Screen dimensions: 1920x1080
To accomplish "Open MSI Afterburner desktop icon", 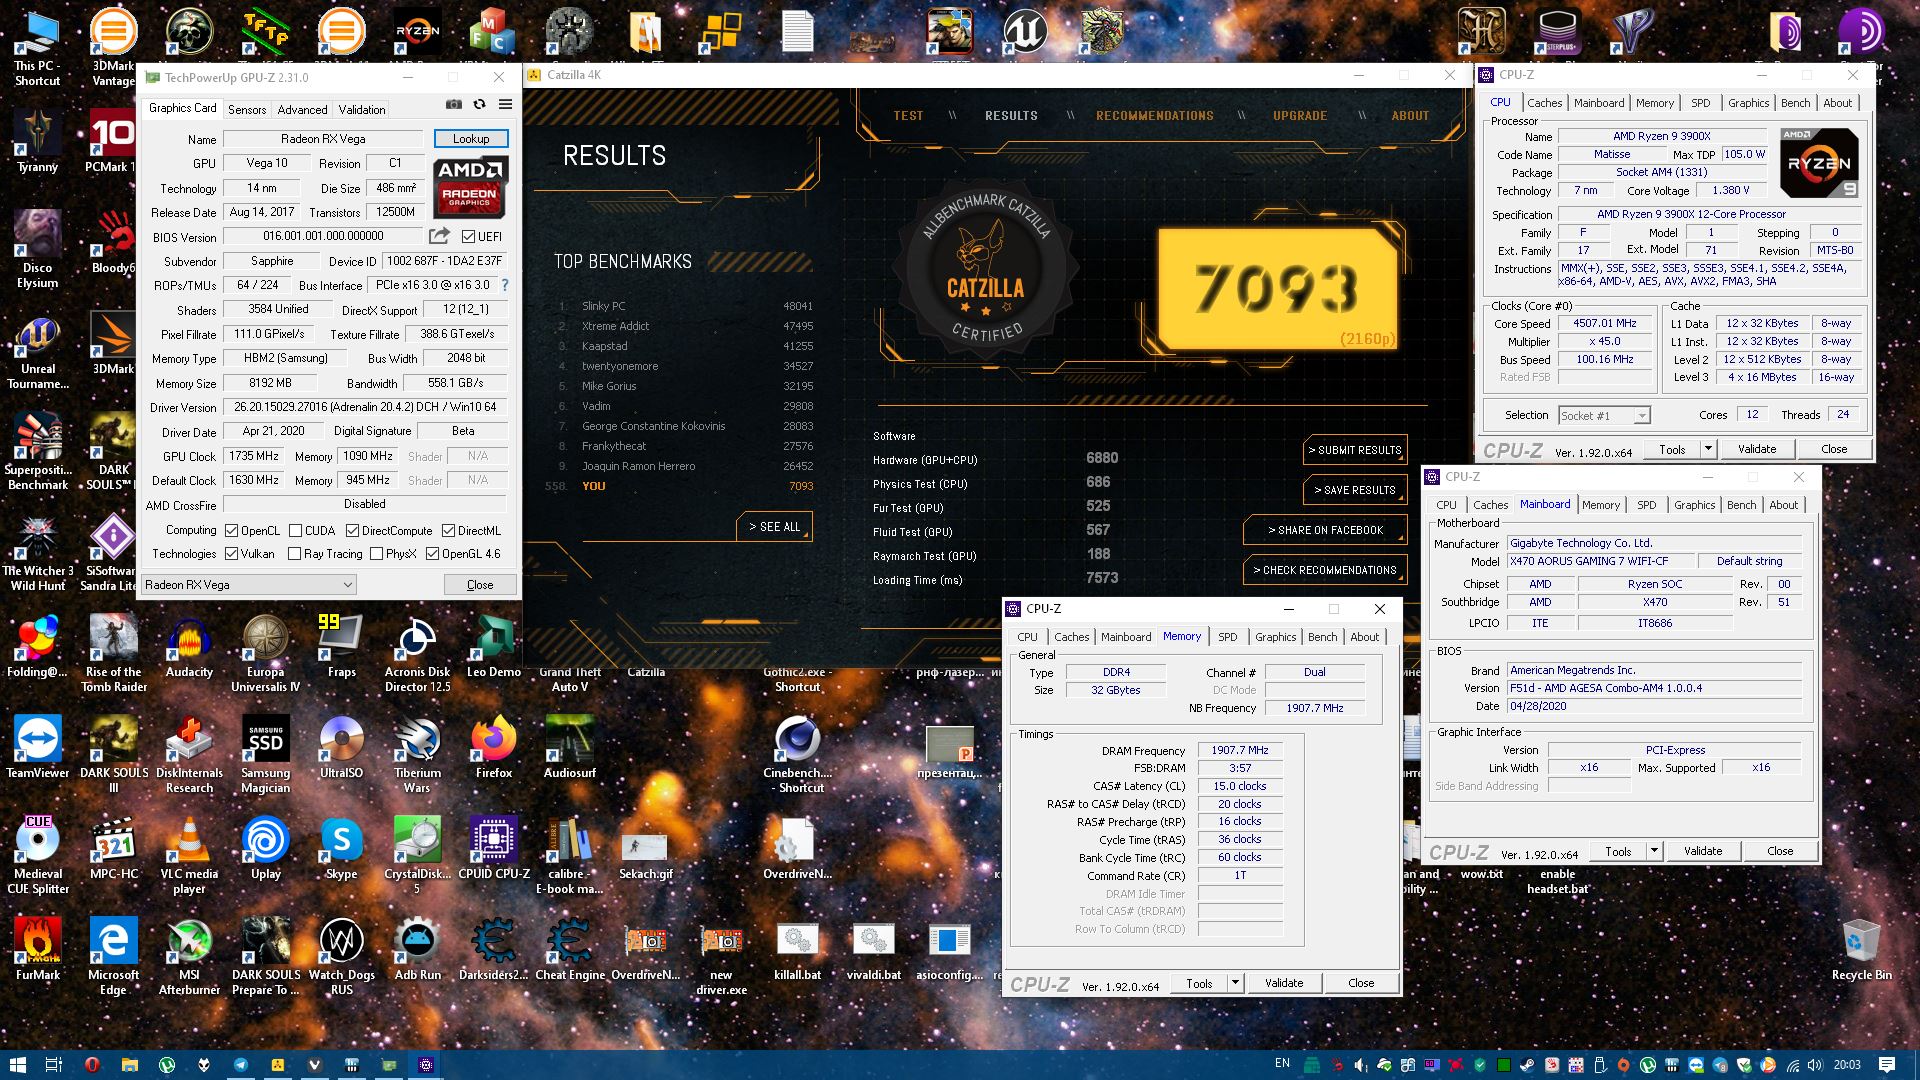I will 189,958.
